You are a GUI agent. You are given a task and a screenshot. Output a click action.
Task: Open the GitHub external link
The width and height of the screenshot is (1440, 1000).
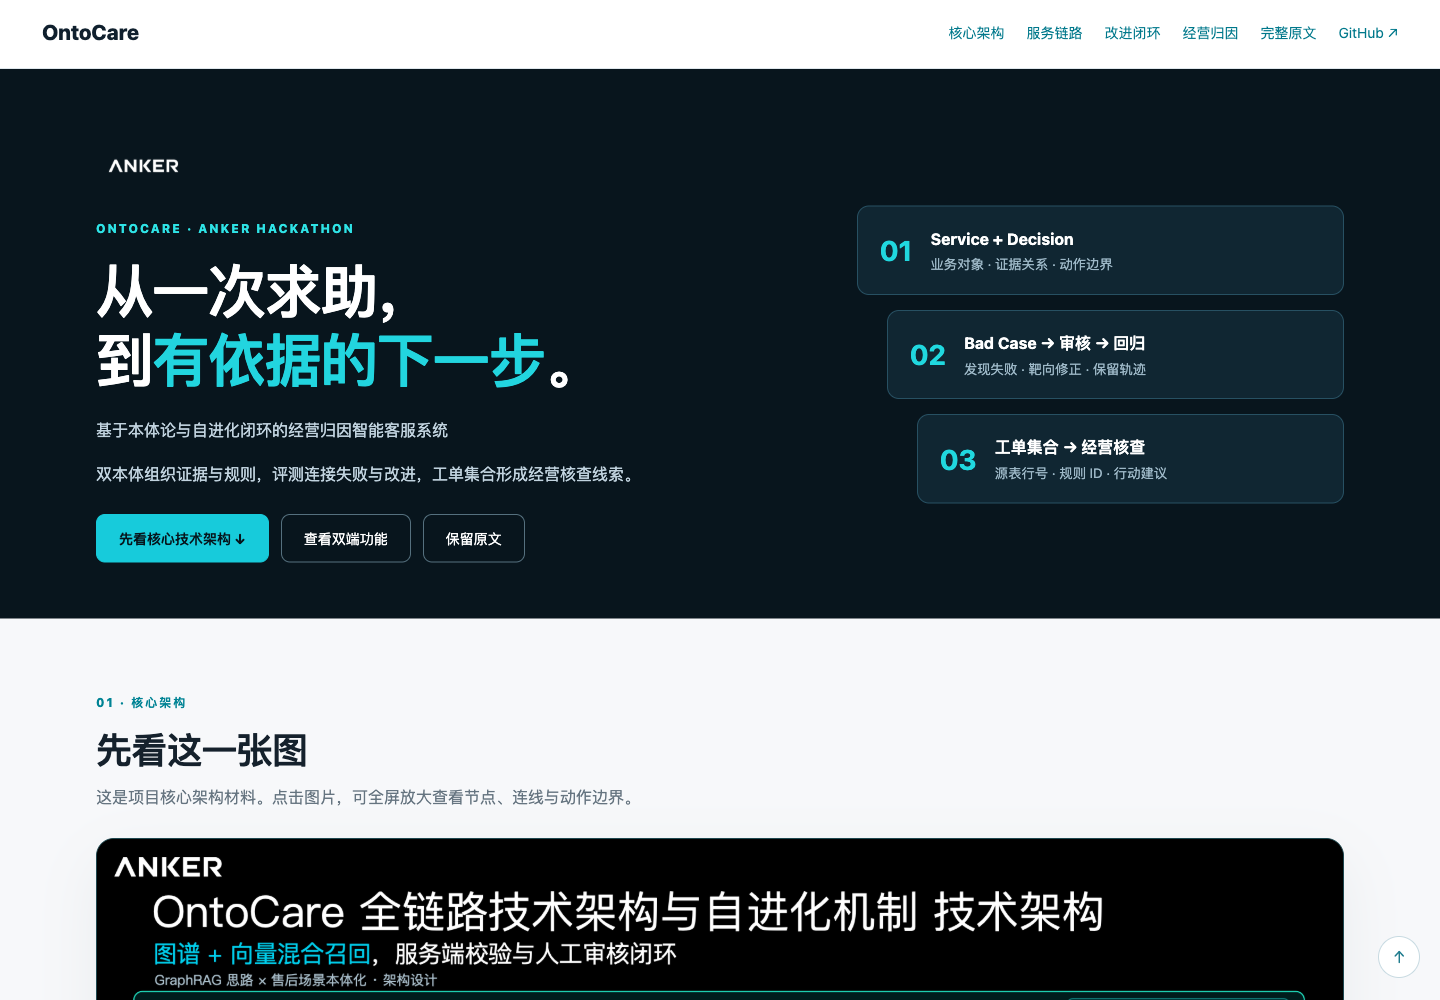[1368, 33]
